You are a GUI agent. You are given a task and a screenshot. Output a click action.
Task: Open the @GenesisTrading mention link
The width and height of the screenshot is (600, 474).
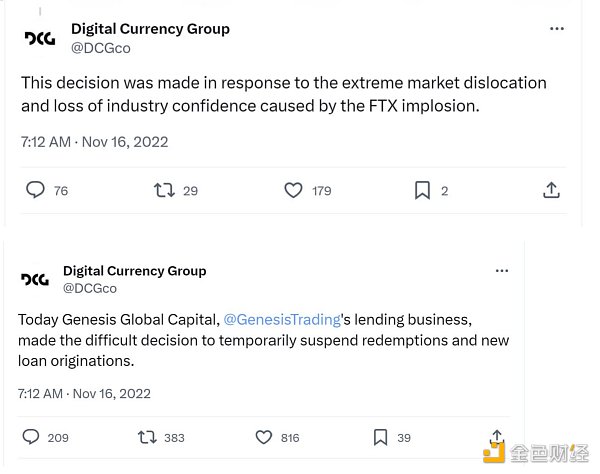282,320
